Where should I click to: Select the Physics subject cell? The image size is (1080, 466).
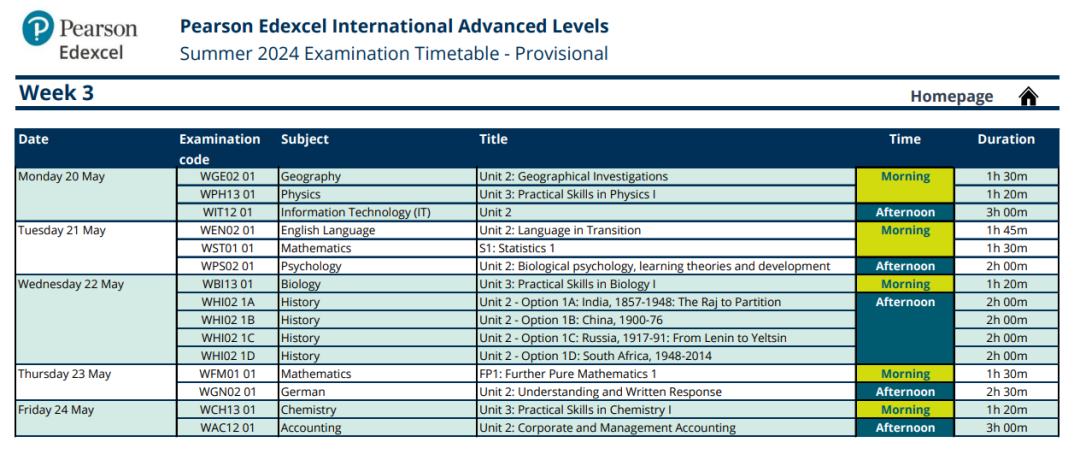(x=377, y=194)
